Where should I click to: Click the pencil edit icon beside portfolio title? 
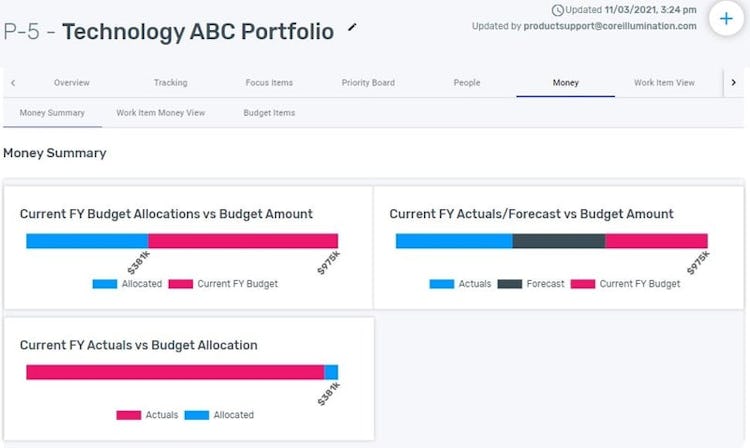click(352, 28)
